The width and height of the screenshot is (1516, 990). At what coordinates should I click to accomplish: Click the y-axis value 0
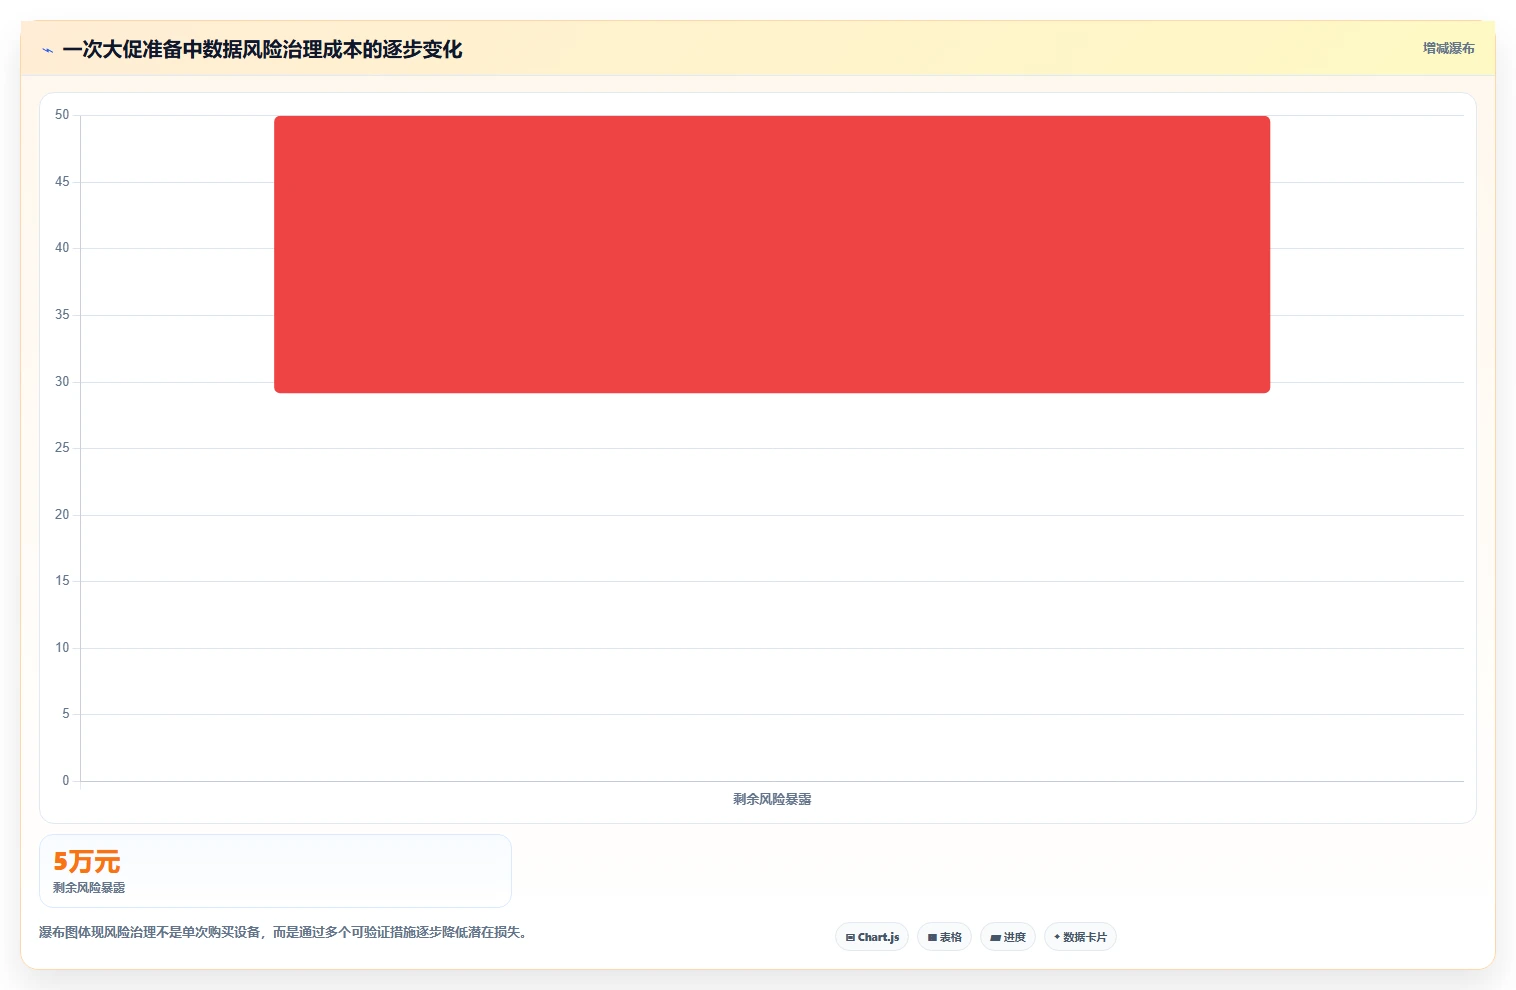[x=66, y=781]
